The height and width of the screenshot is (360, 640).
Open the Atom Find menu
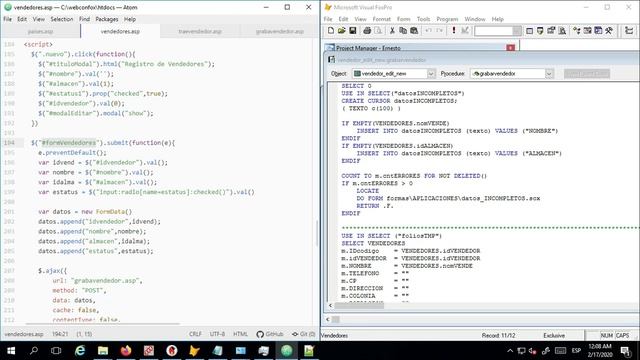point(84,19)
